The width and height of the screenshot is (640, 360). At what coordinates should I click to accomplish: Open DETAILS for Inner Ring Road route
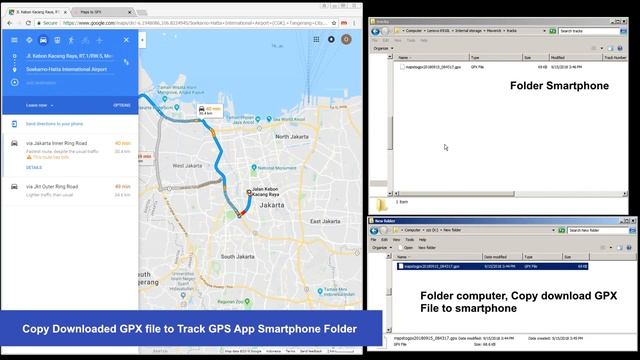[34, 167]
